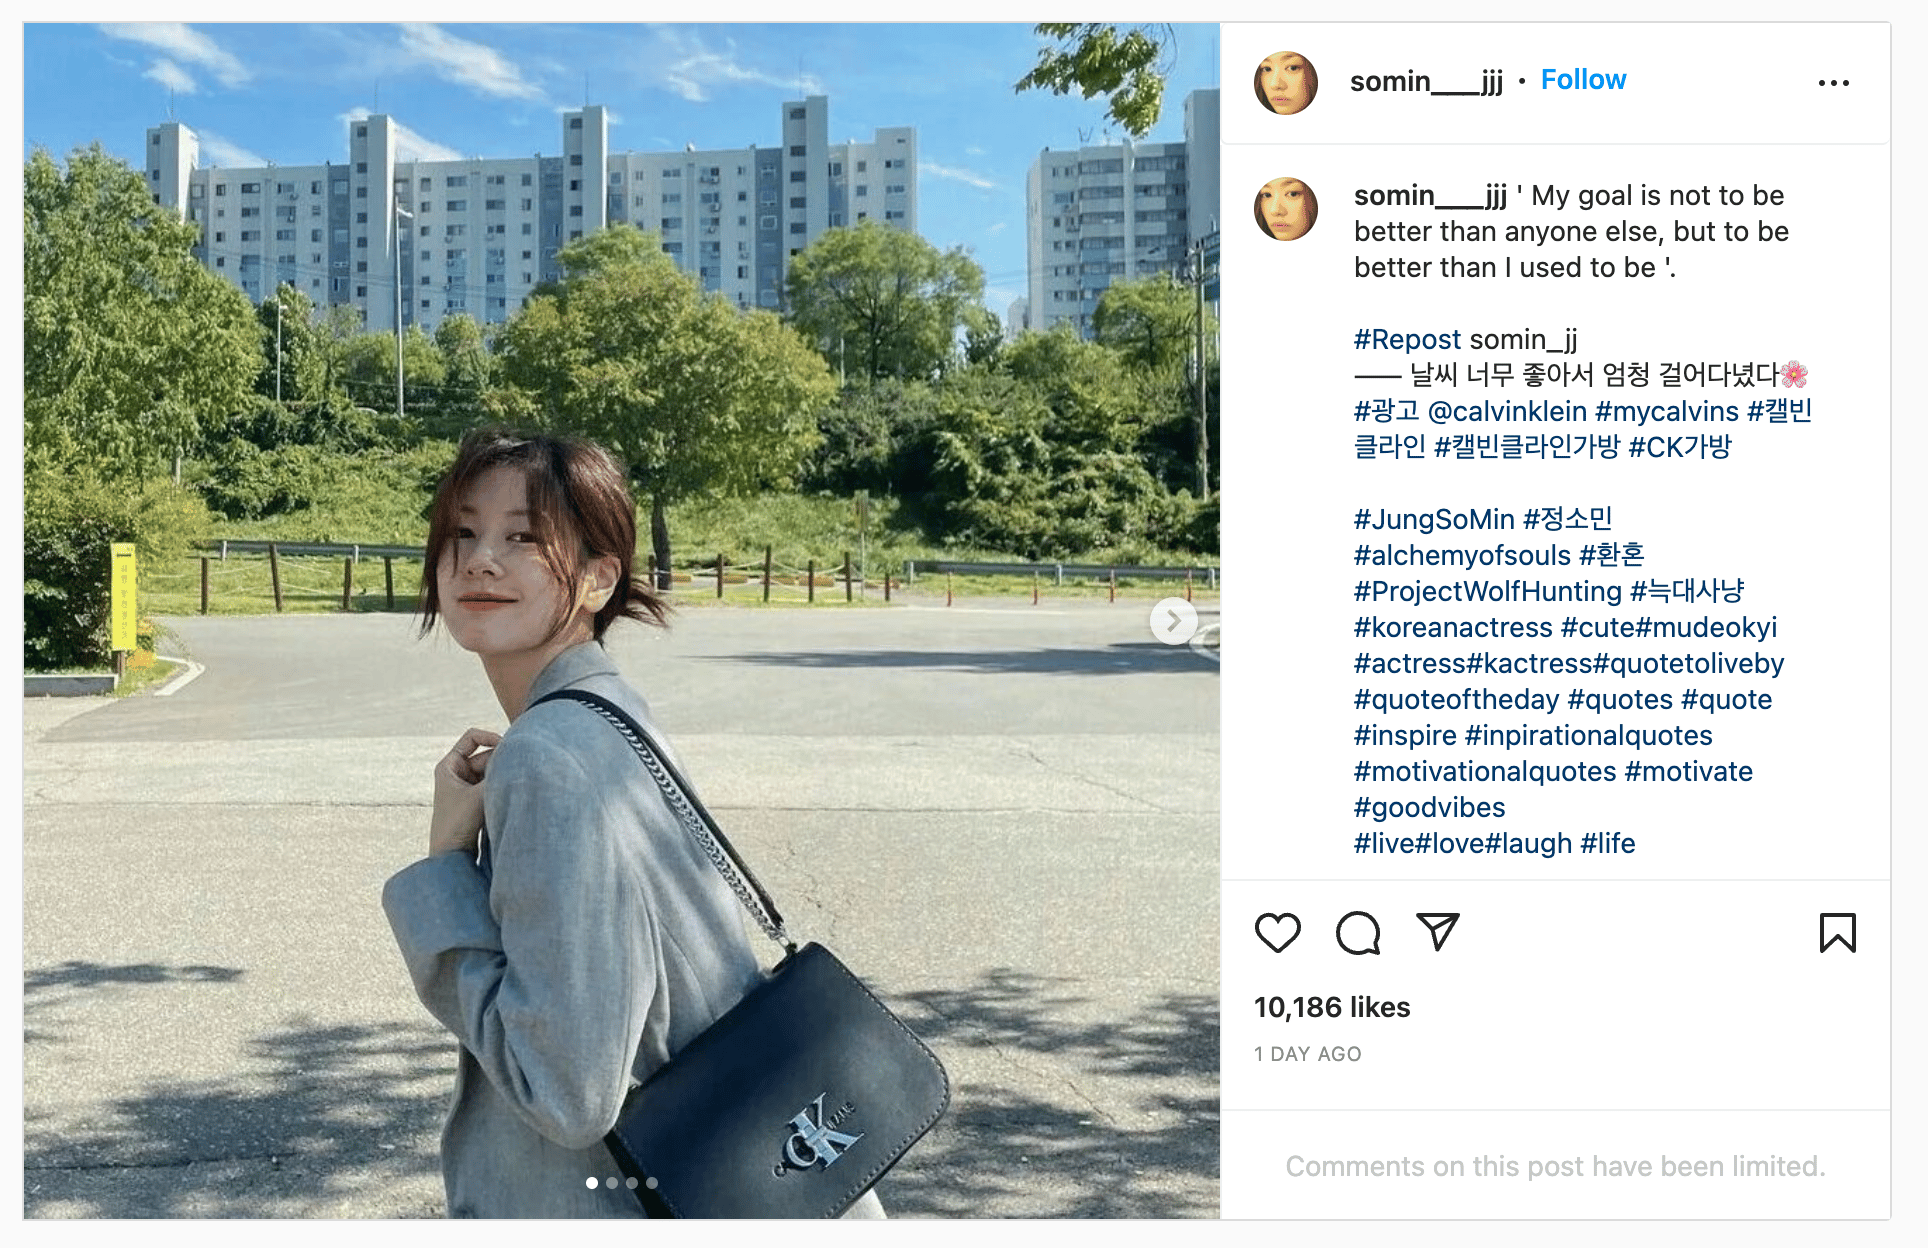Open the #alchemyofsouls hashtag

click(1462, 555)
